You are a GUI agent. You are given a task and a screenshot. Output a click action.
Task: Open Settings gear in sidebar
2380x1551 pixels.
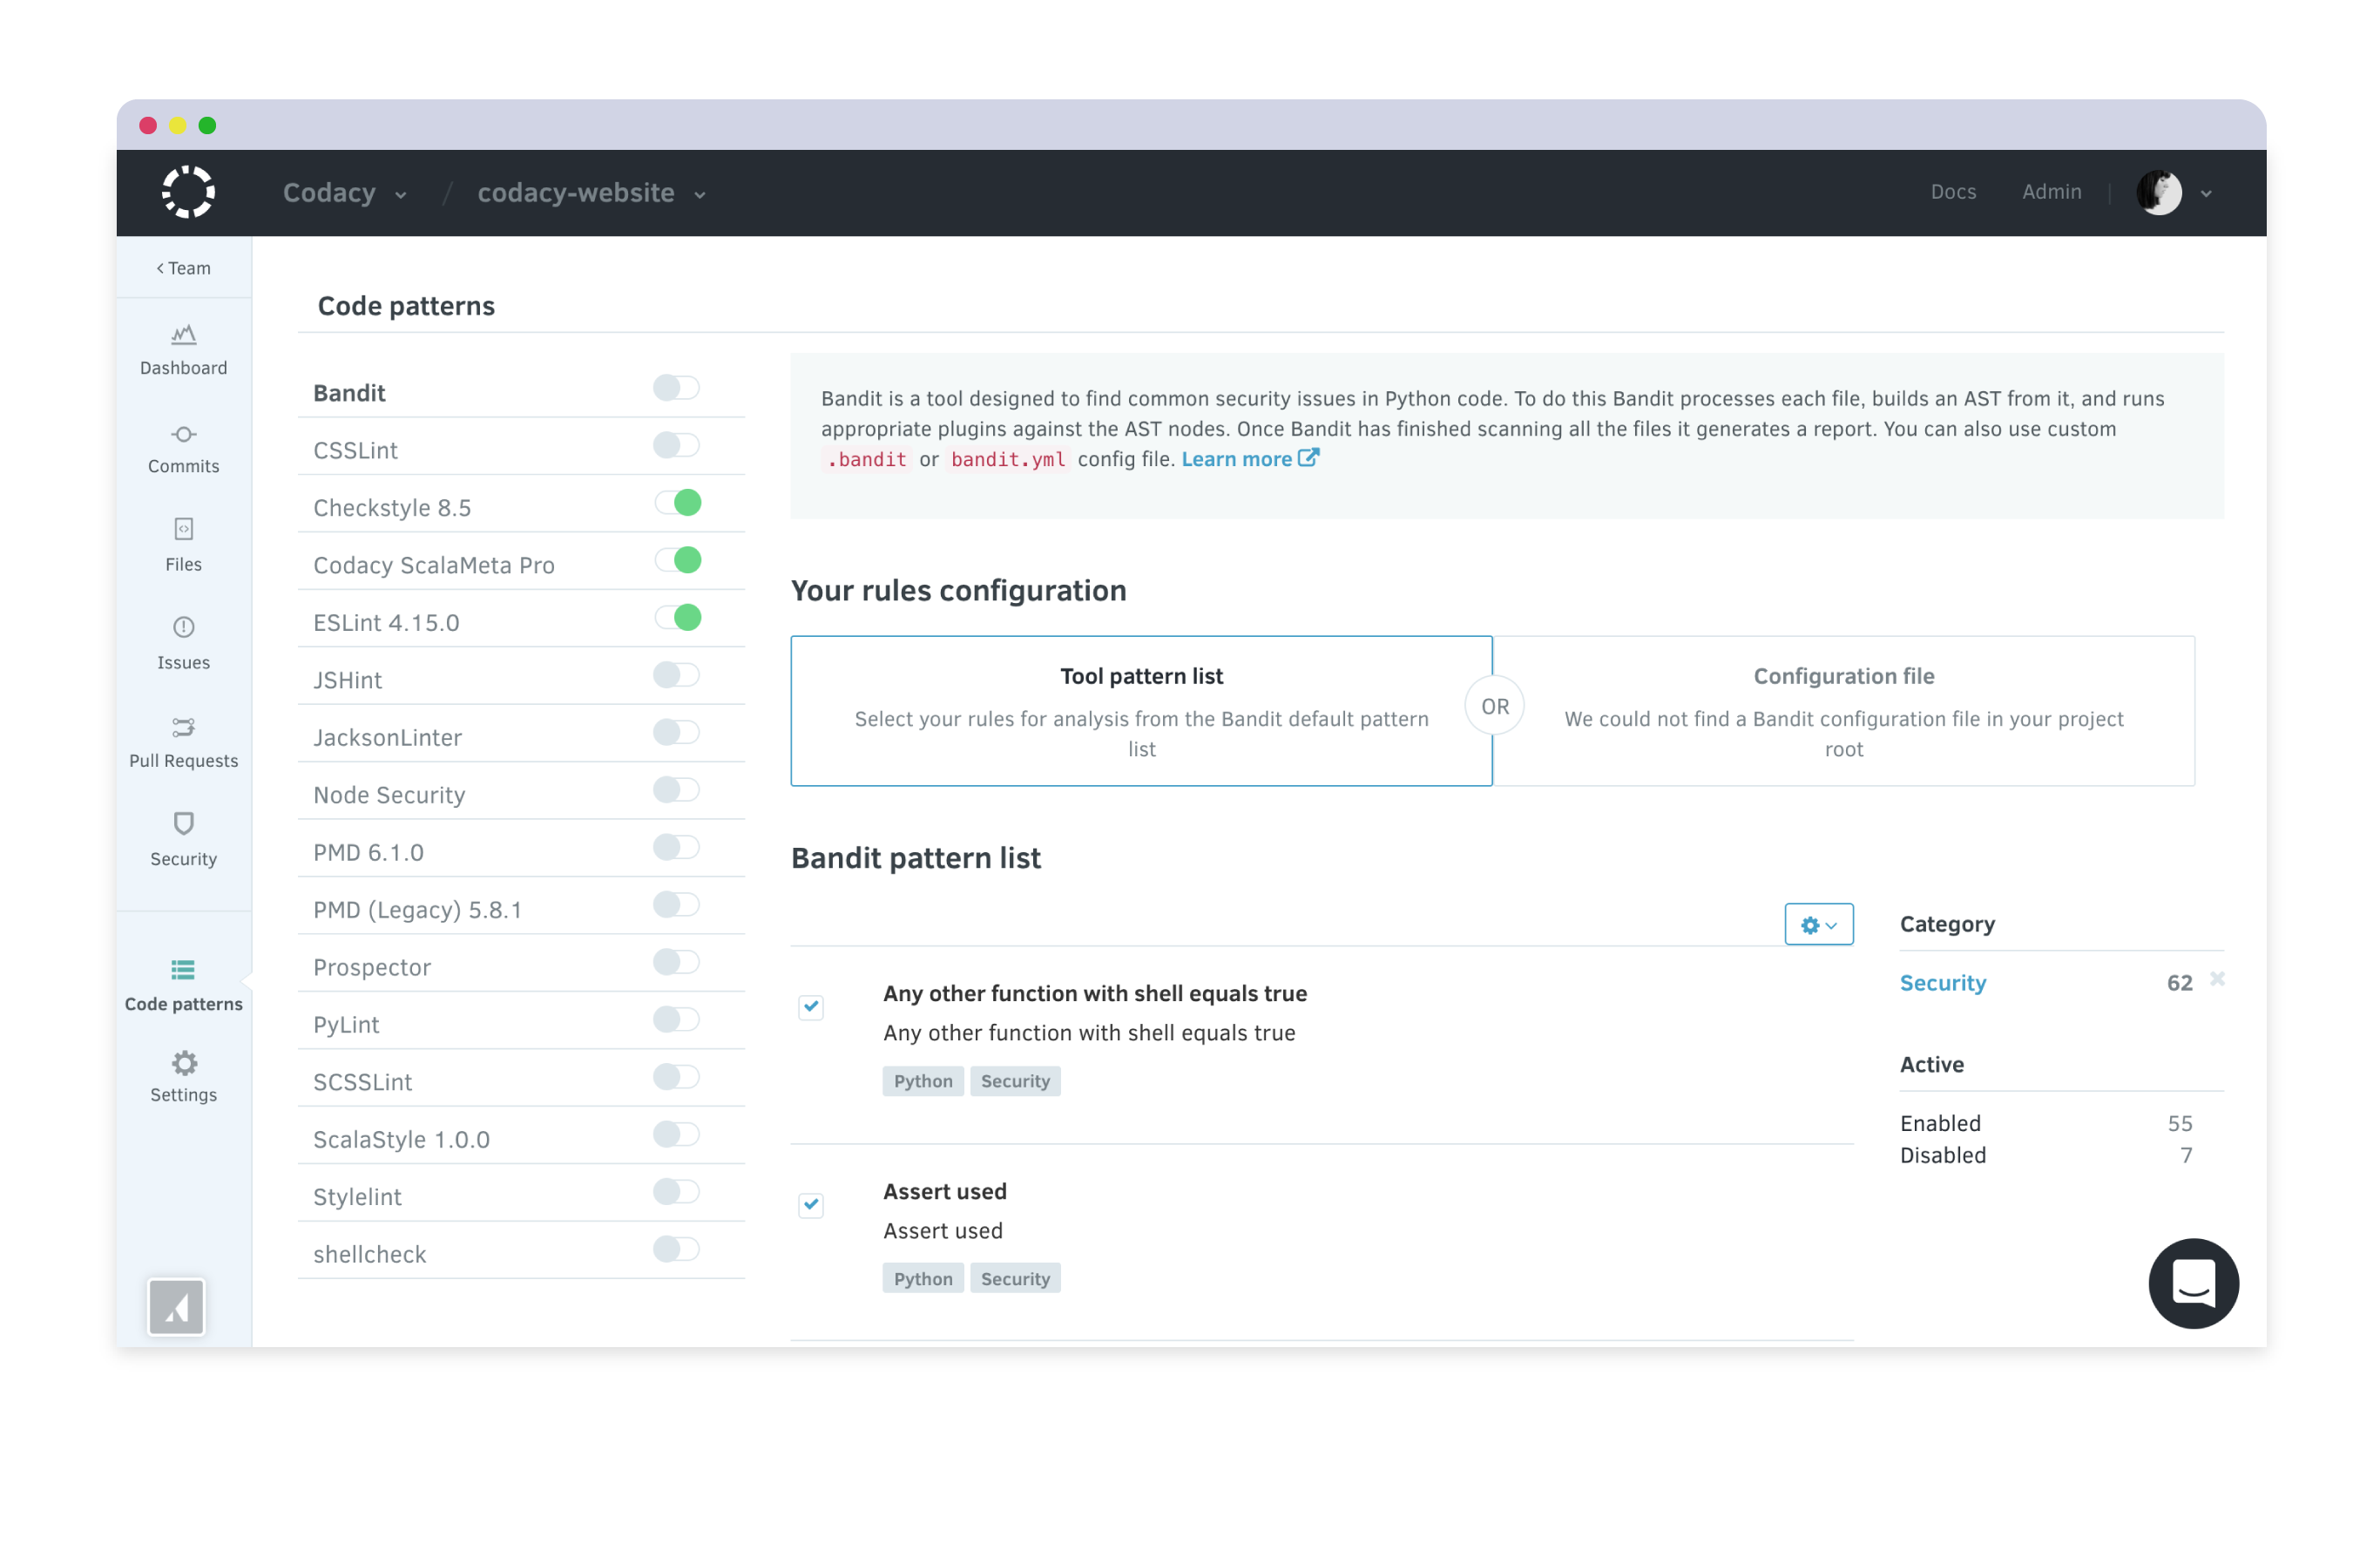coord(183,1064)
